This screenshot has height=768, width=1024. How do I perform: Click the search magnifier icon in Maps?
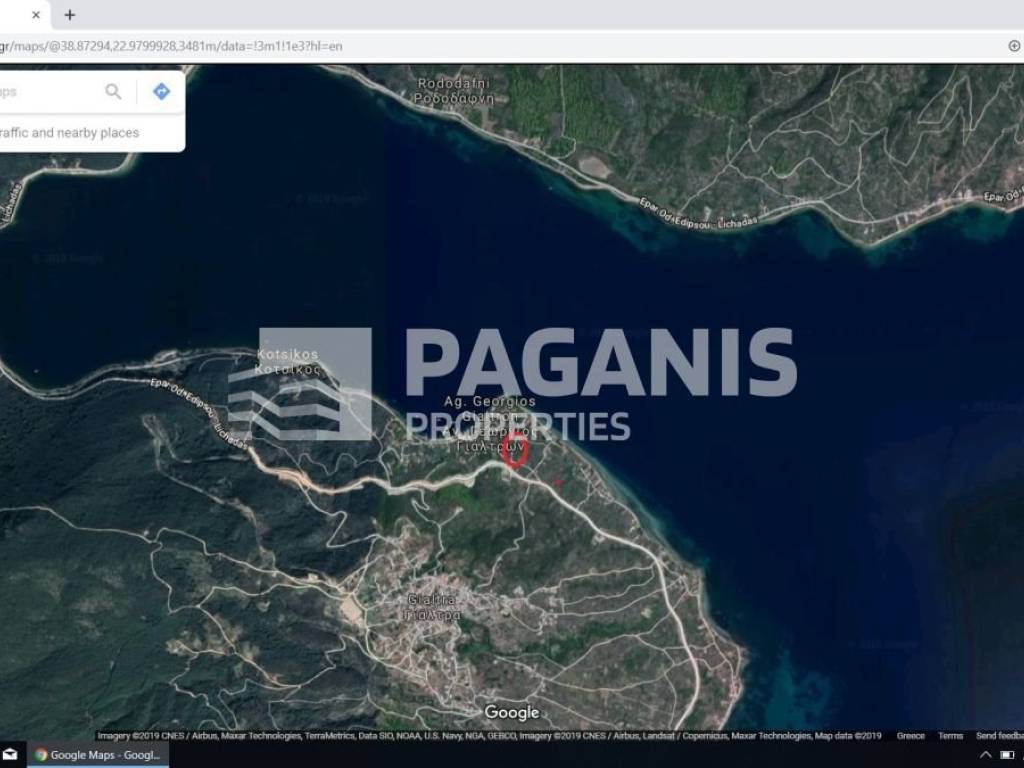click(x=113, y=92)
